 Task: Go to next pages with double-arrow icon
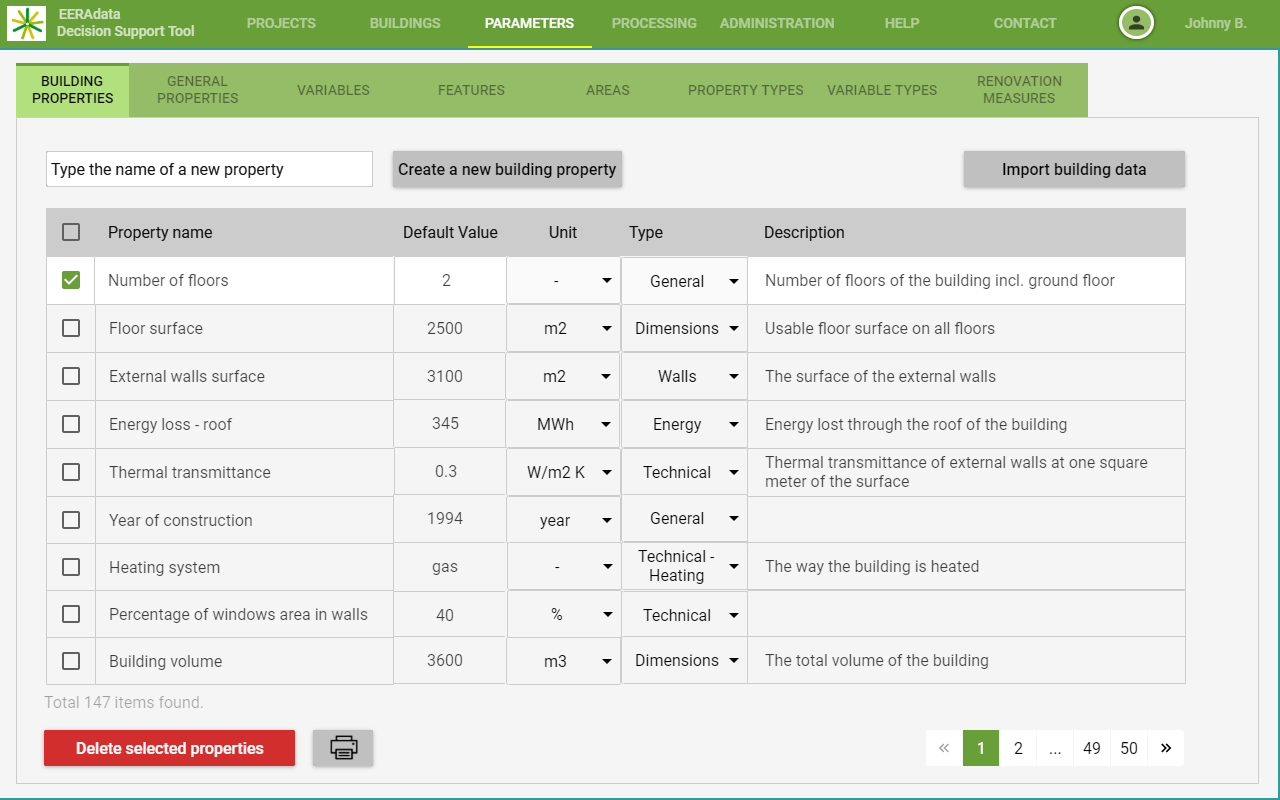click(1166, 748)
